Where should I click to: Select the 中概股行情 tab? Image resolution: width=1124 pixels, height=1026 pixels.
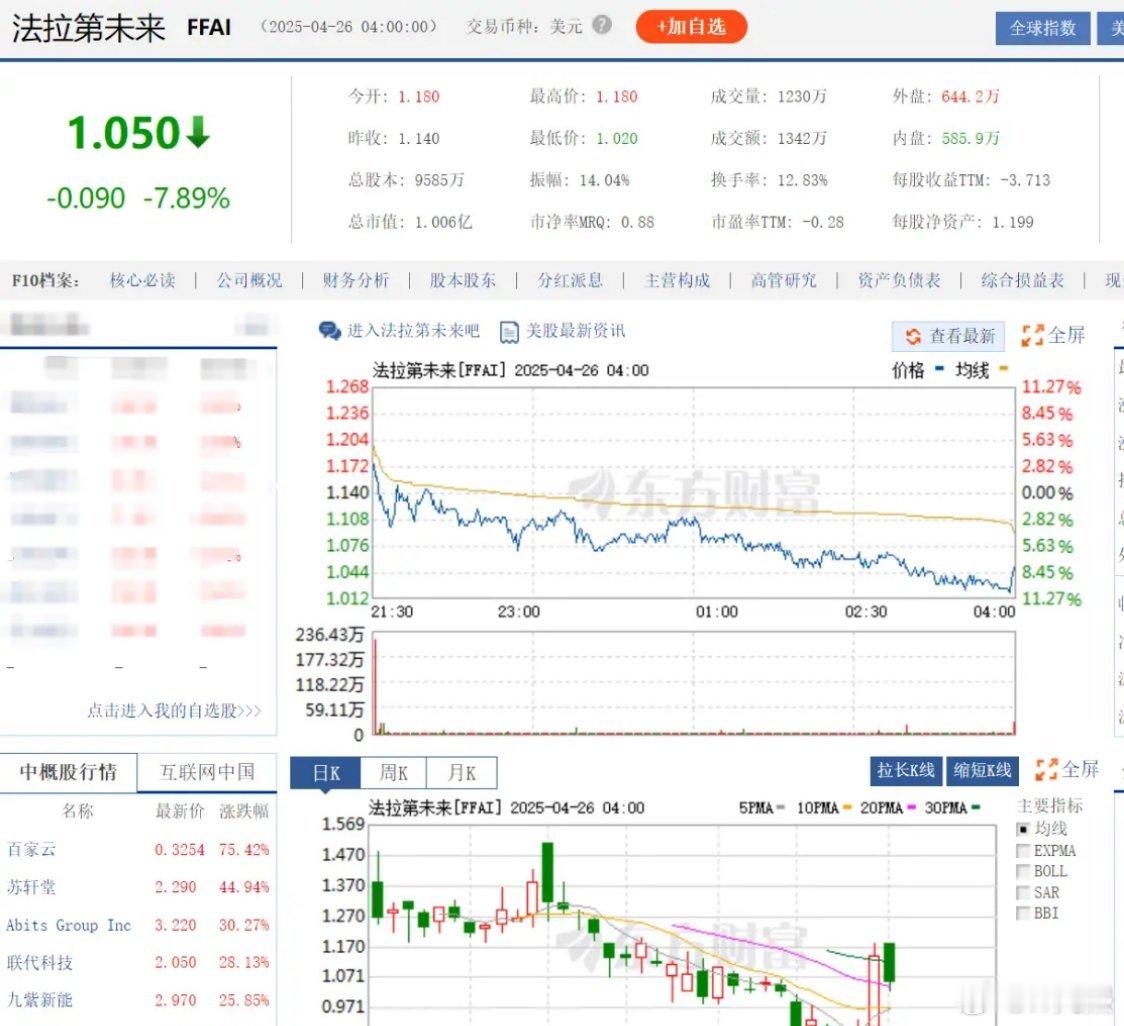click(x=69, y=772)
